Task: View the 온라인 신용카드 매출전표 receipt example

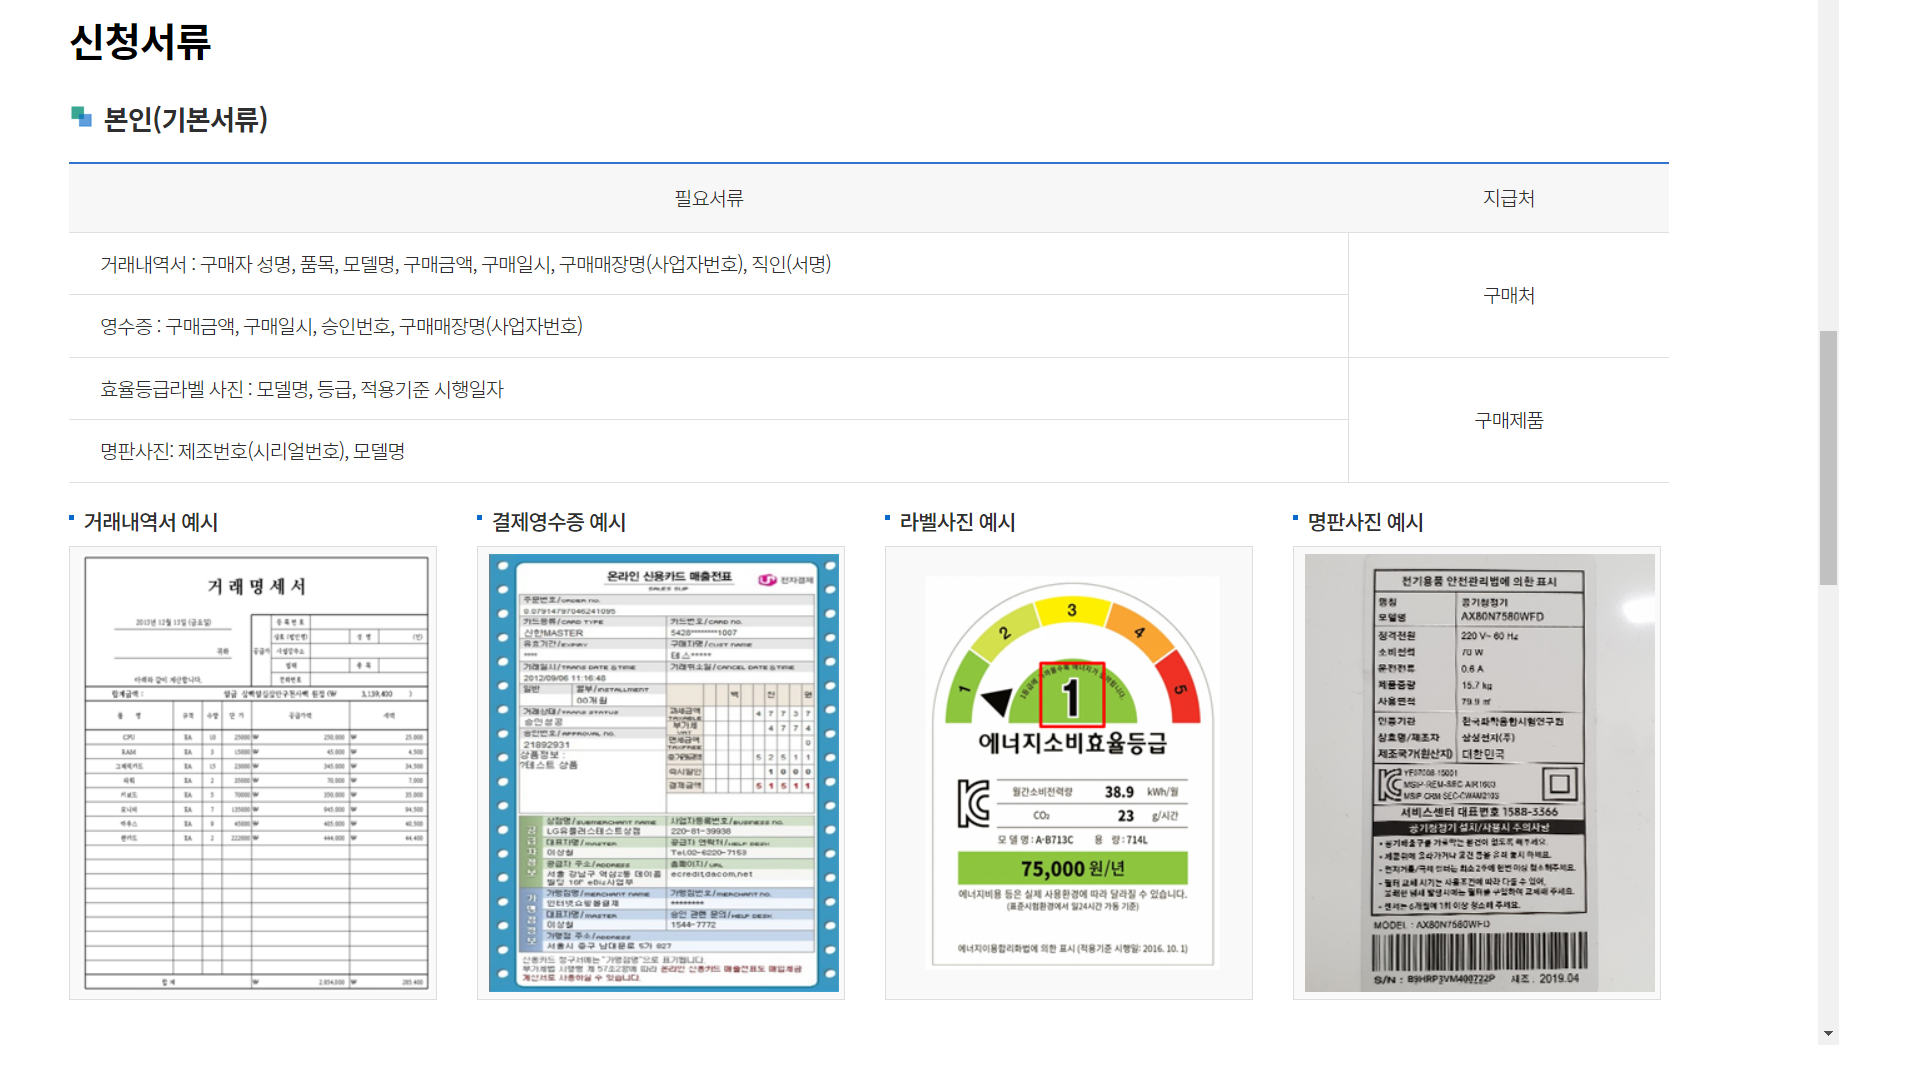Action: click(662, 772)
